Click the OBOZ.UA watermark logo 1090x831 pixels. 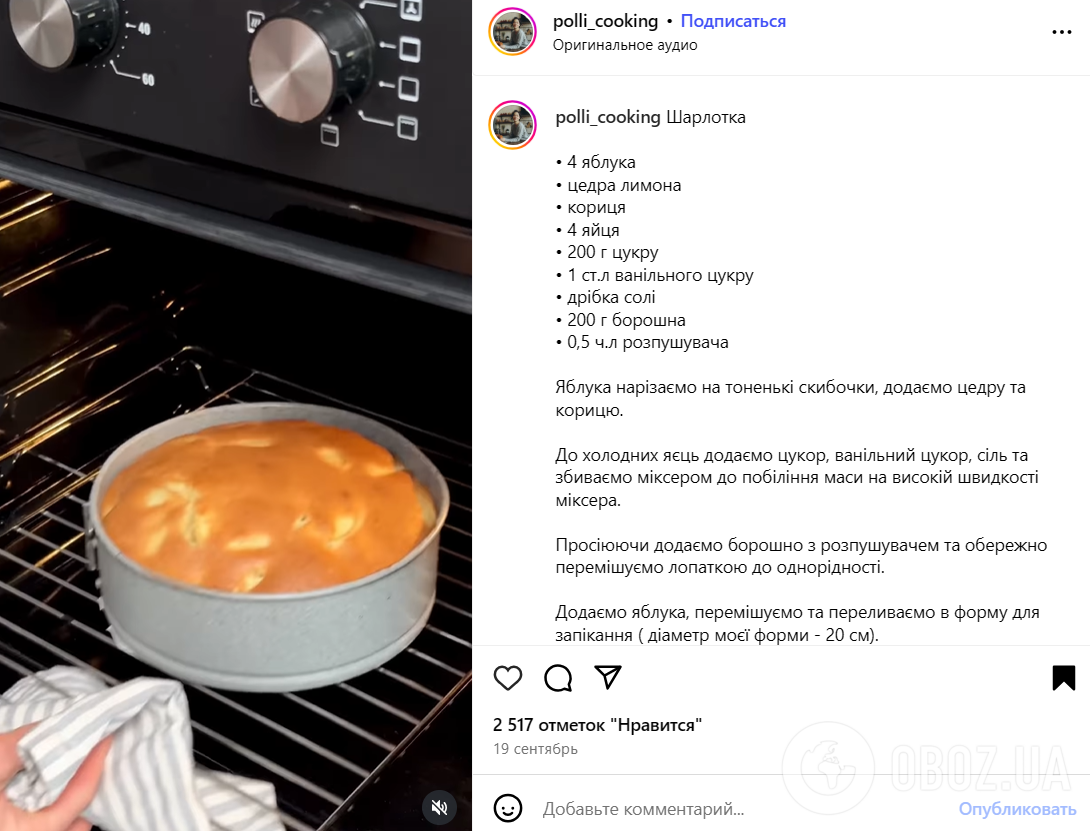click(x=928, y=768)
